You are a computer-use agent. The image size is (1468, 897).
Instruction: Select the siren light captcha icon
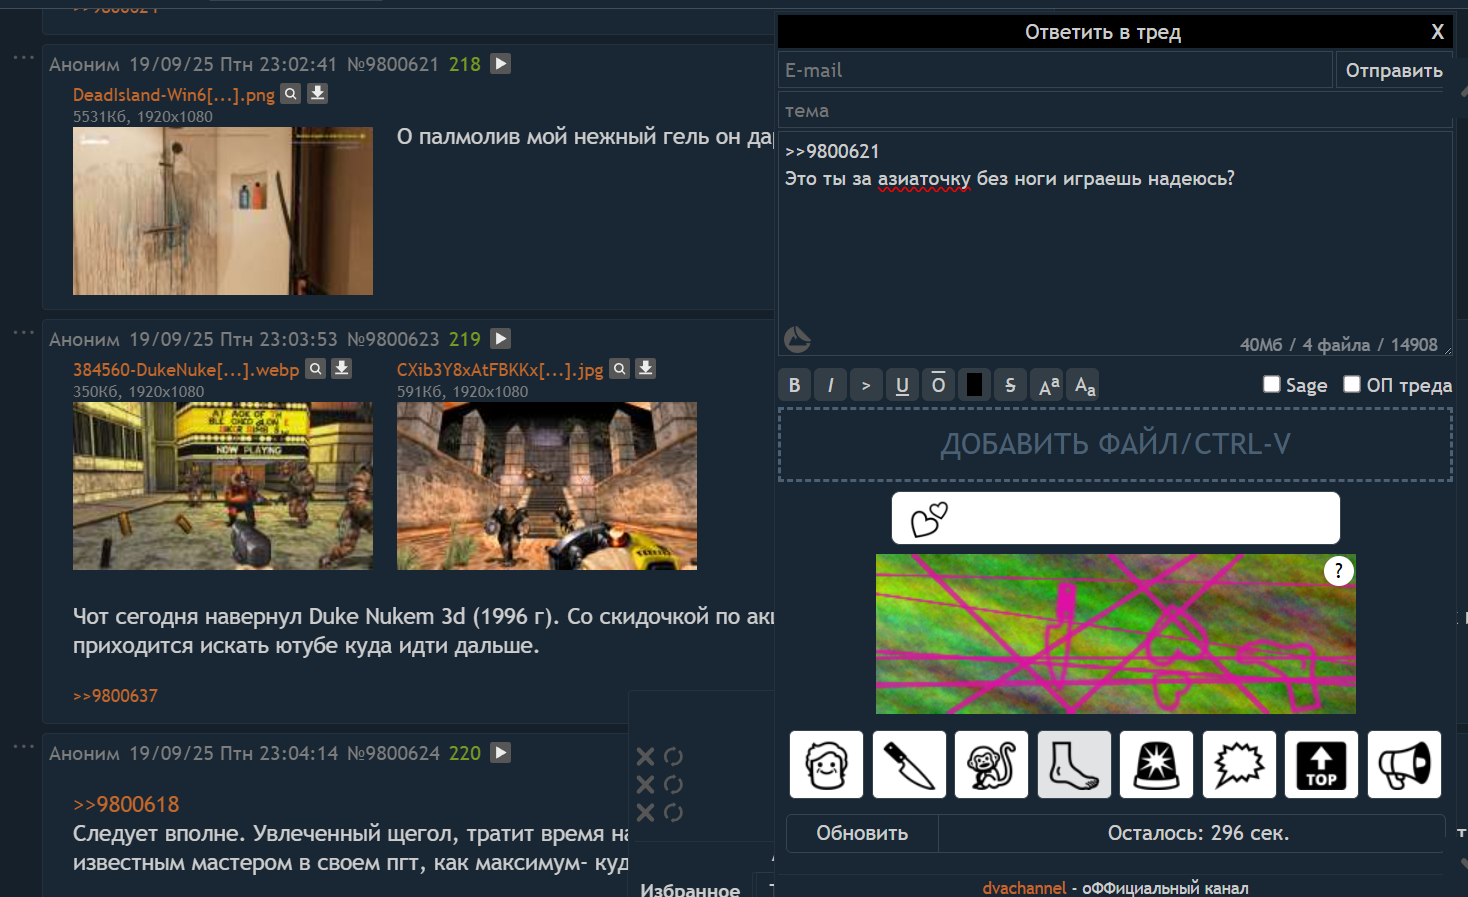(1156, 765)
